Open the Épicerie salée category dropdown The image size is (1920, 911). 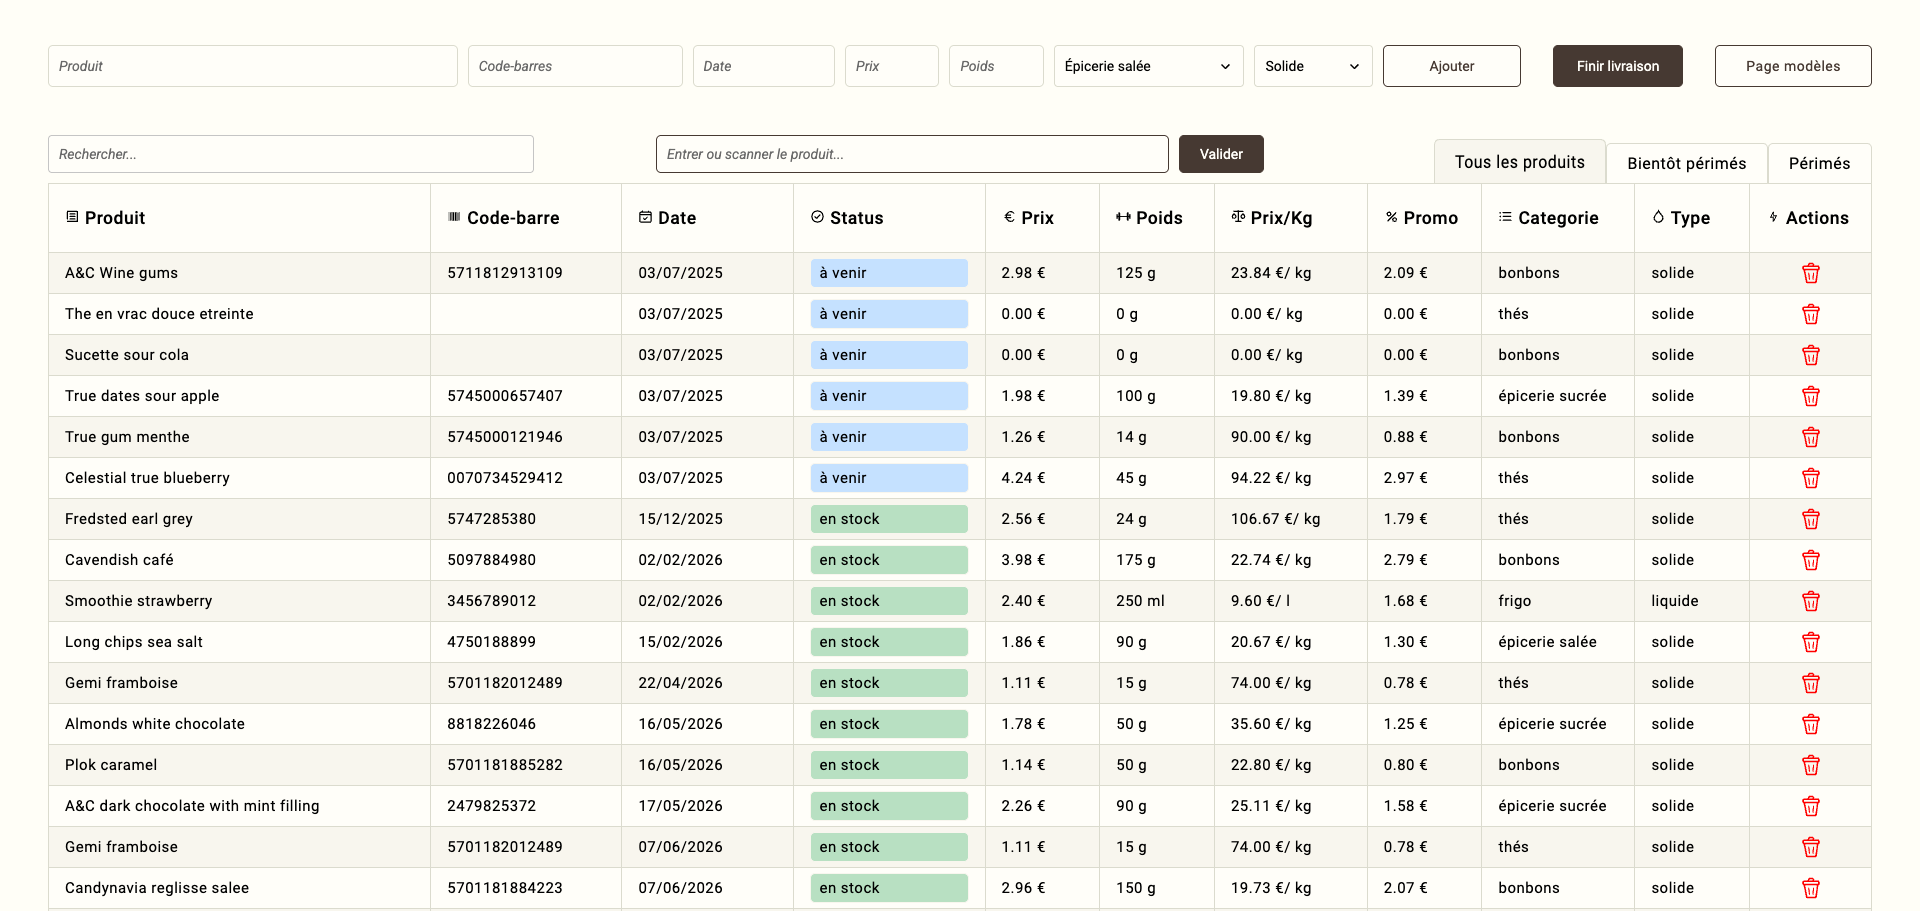pyautogui.click(x=1147, y=66)
